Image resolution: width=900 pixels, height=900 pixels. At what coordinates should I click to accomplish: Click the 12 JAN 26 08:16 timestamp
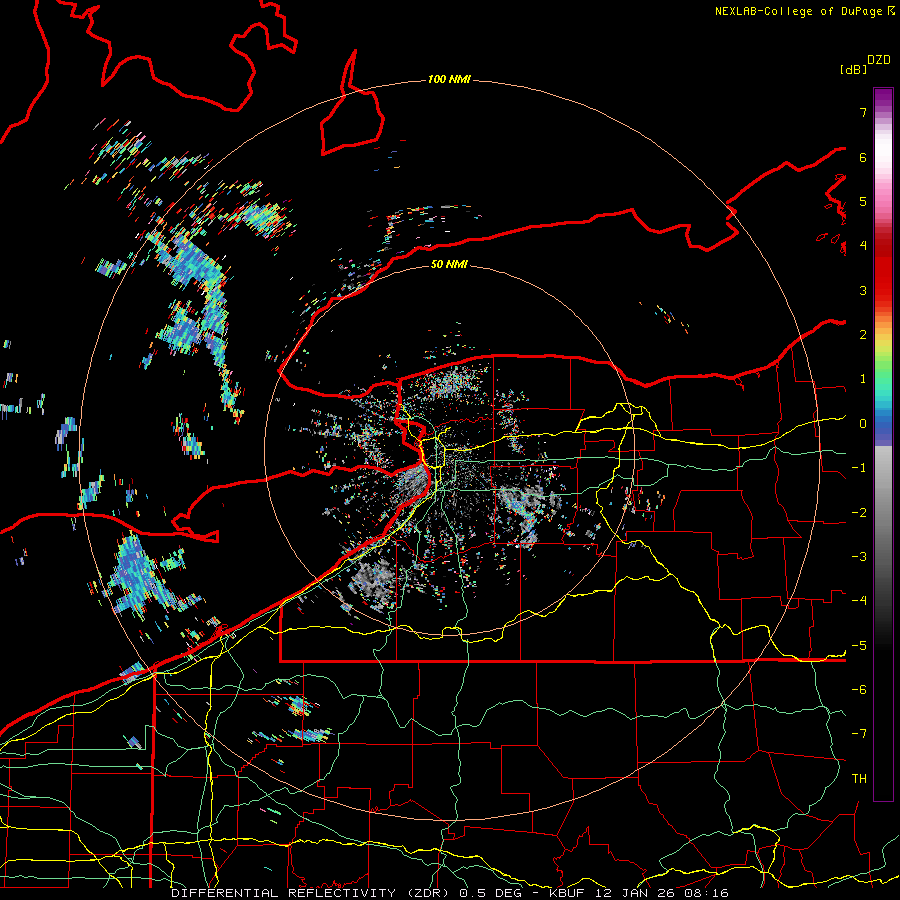662,893
